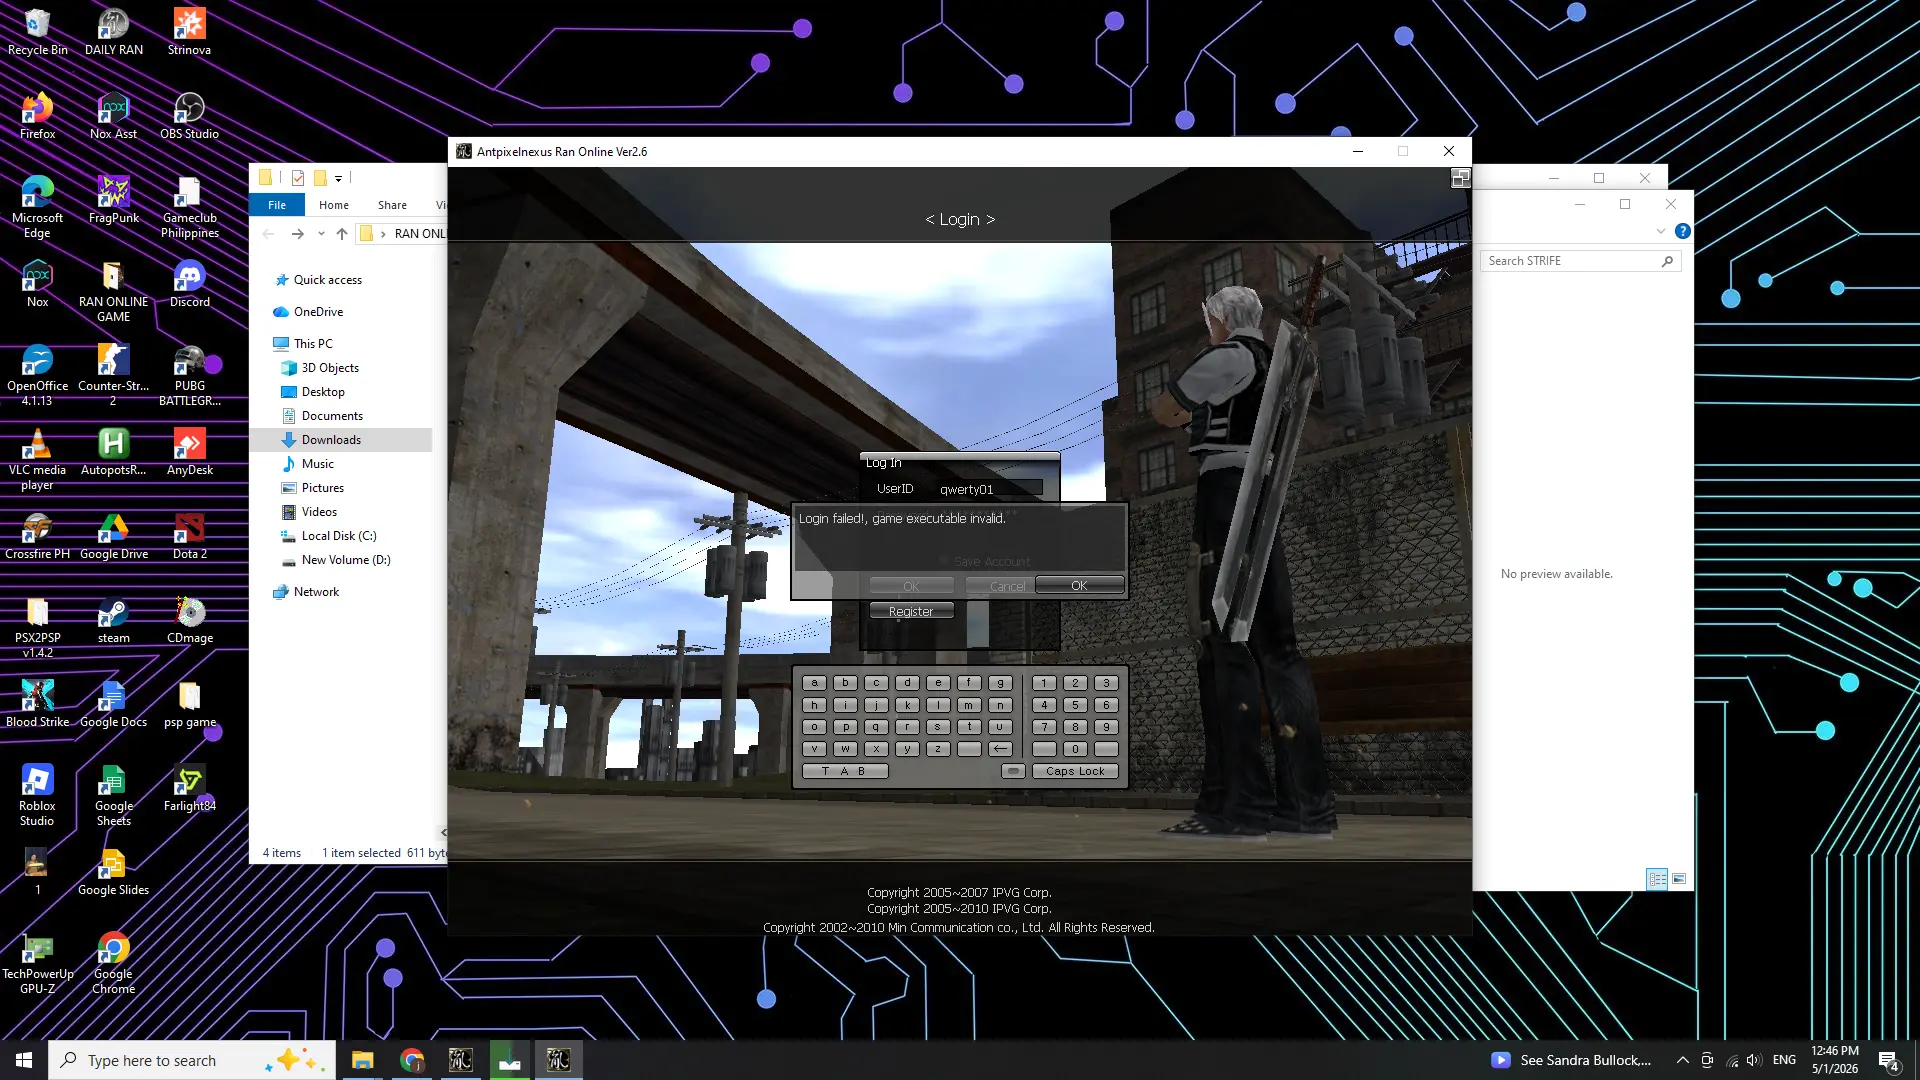This screenshot has width=1920, height=1080.
Task: Open Microsoft Edge desktop icon
Action: [37, 207]
